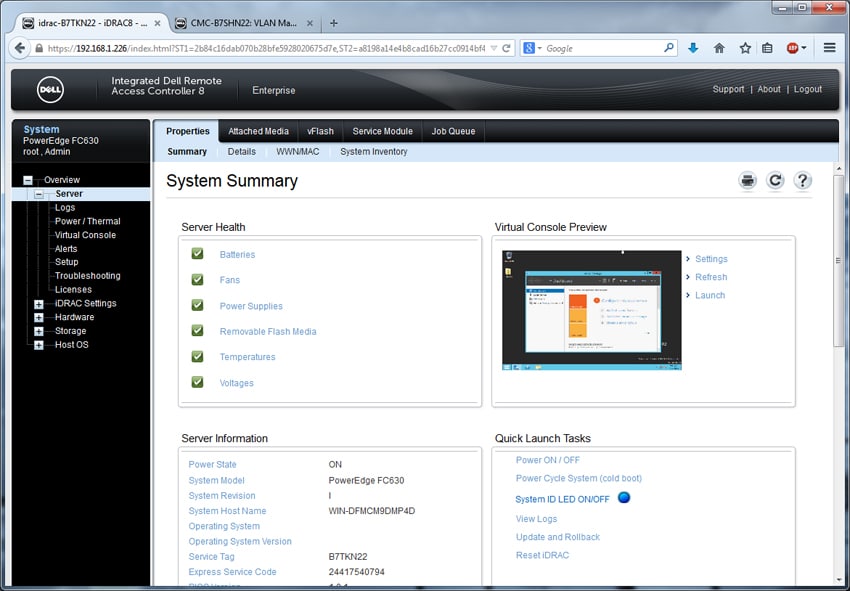The width and height of the screenshot is (850, 591).
Task: Switch to vFlash tab
Action: click(x=320, y=131)
